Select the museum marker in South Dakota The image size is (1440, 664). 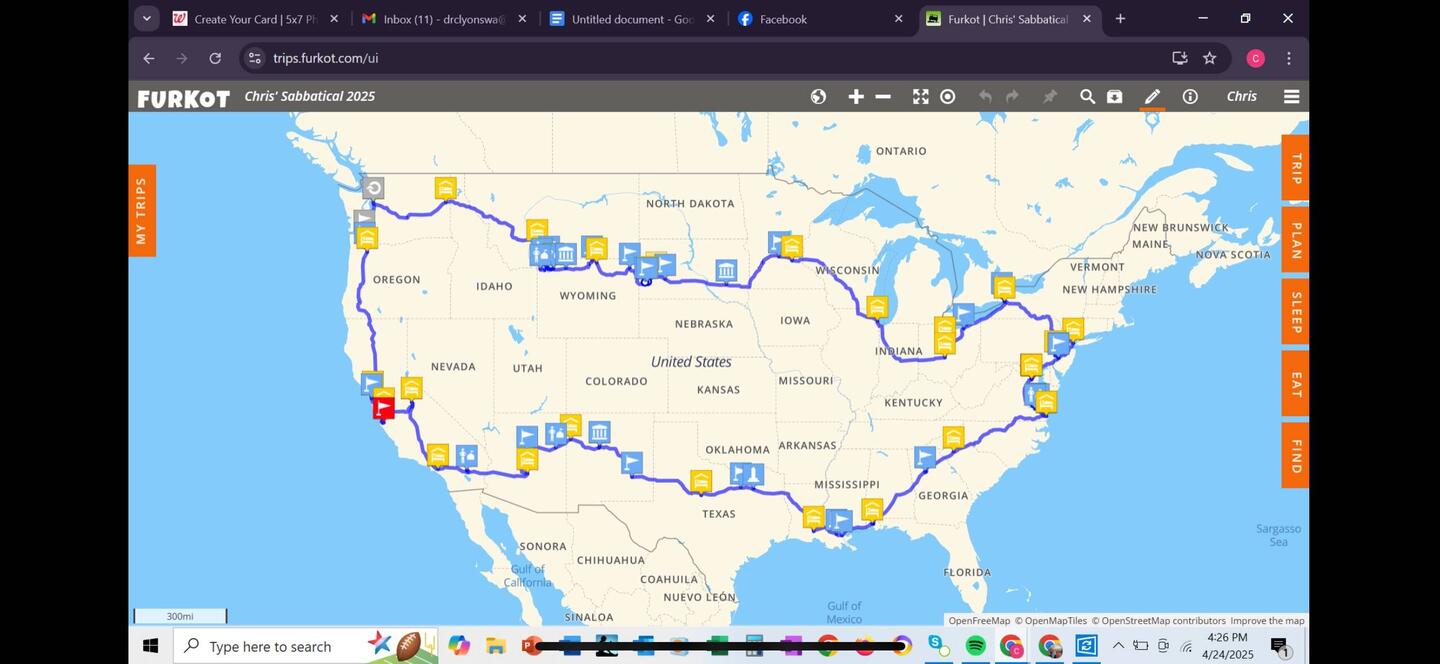[x=726, y=270]
